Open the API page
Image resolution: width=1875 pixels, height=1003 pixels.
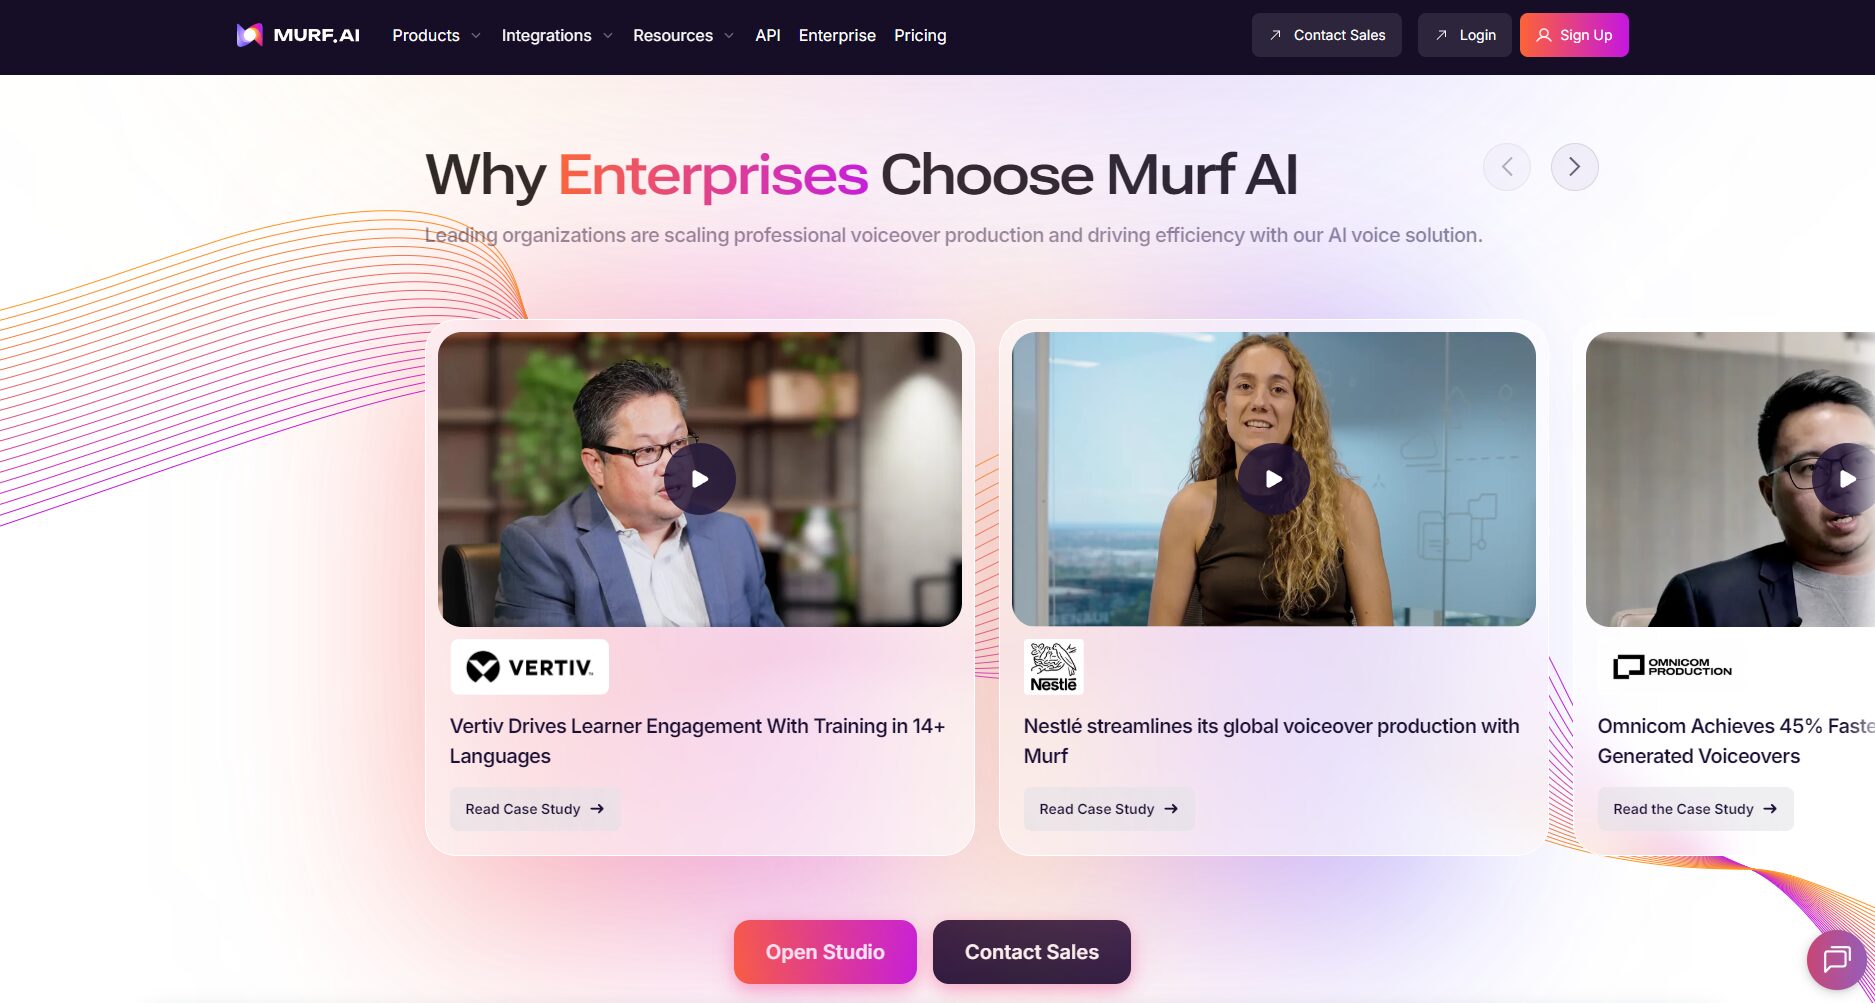(x=768, y=35)
